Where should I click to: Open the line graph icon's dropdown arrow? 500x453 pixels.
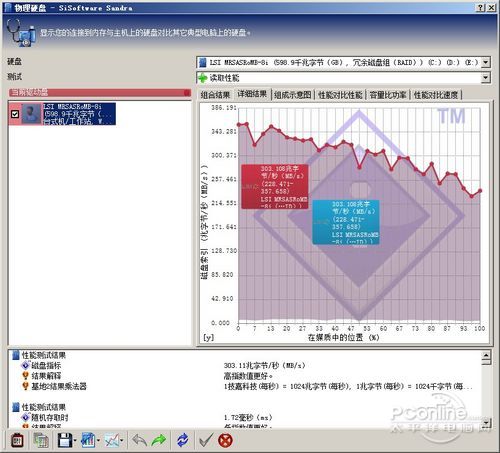tap(122, 441)
